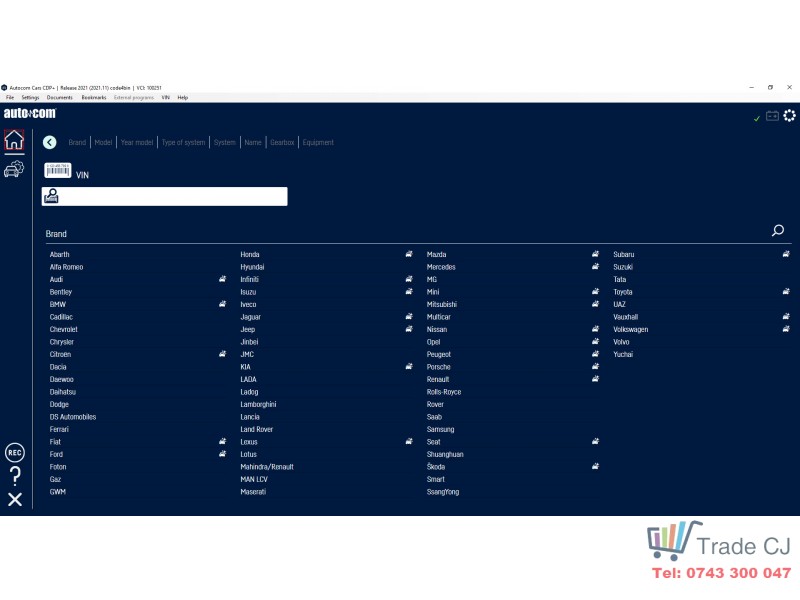Select Bentley in the brand list
Screen dimensions: 800x600
61,292
